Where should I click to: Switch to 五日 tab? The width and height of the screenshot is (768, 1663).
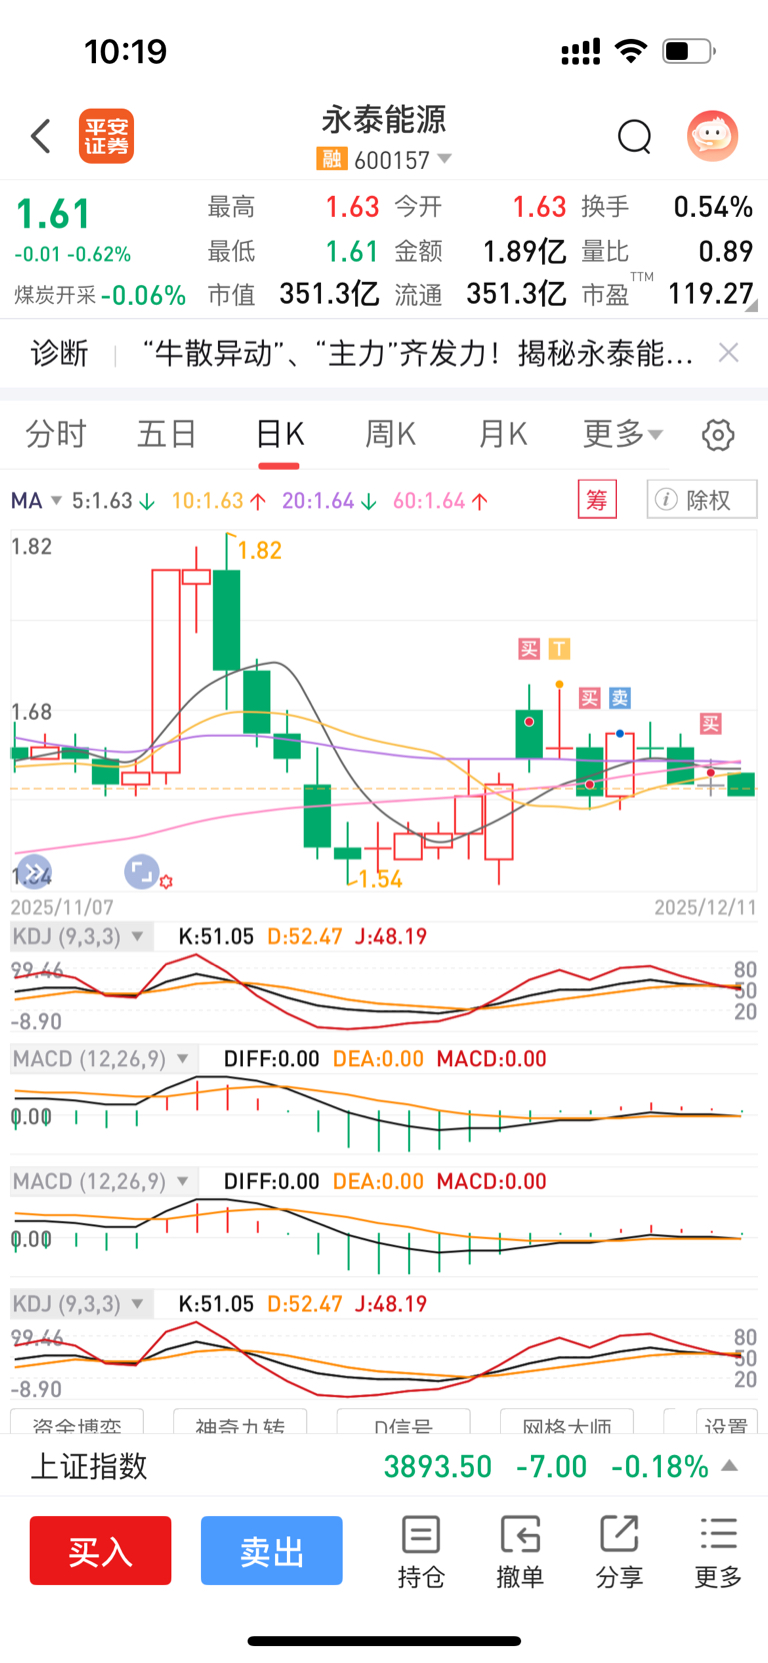click(x=167, y=434)
